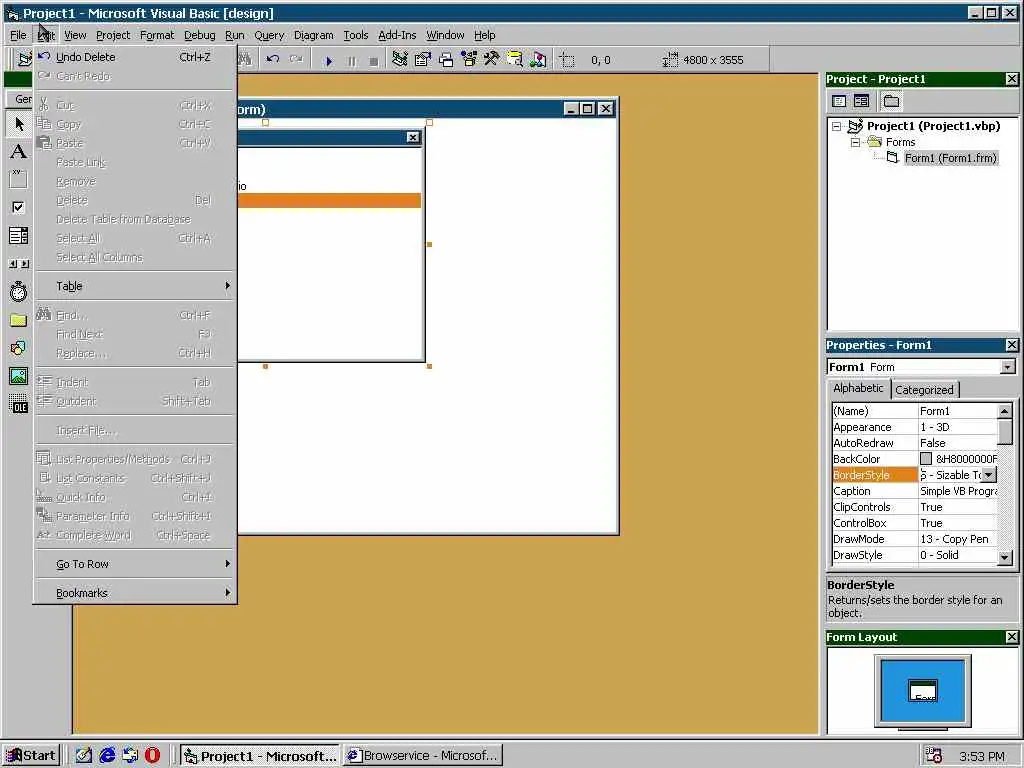Expand the Bookmarks submenu
Image resolution: width=1024 pixels, height=768 pixels.
pos(135,593)
